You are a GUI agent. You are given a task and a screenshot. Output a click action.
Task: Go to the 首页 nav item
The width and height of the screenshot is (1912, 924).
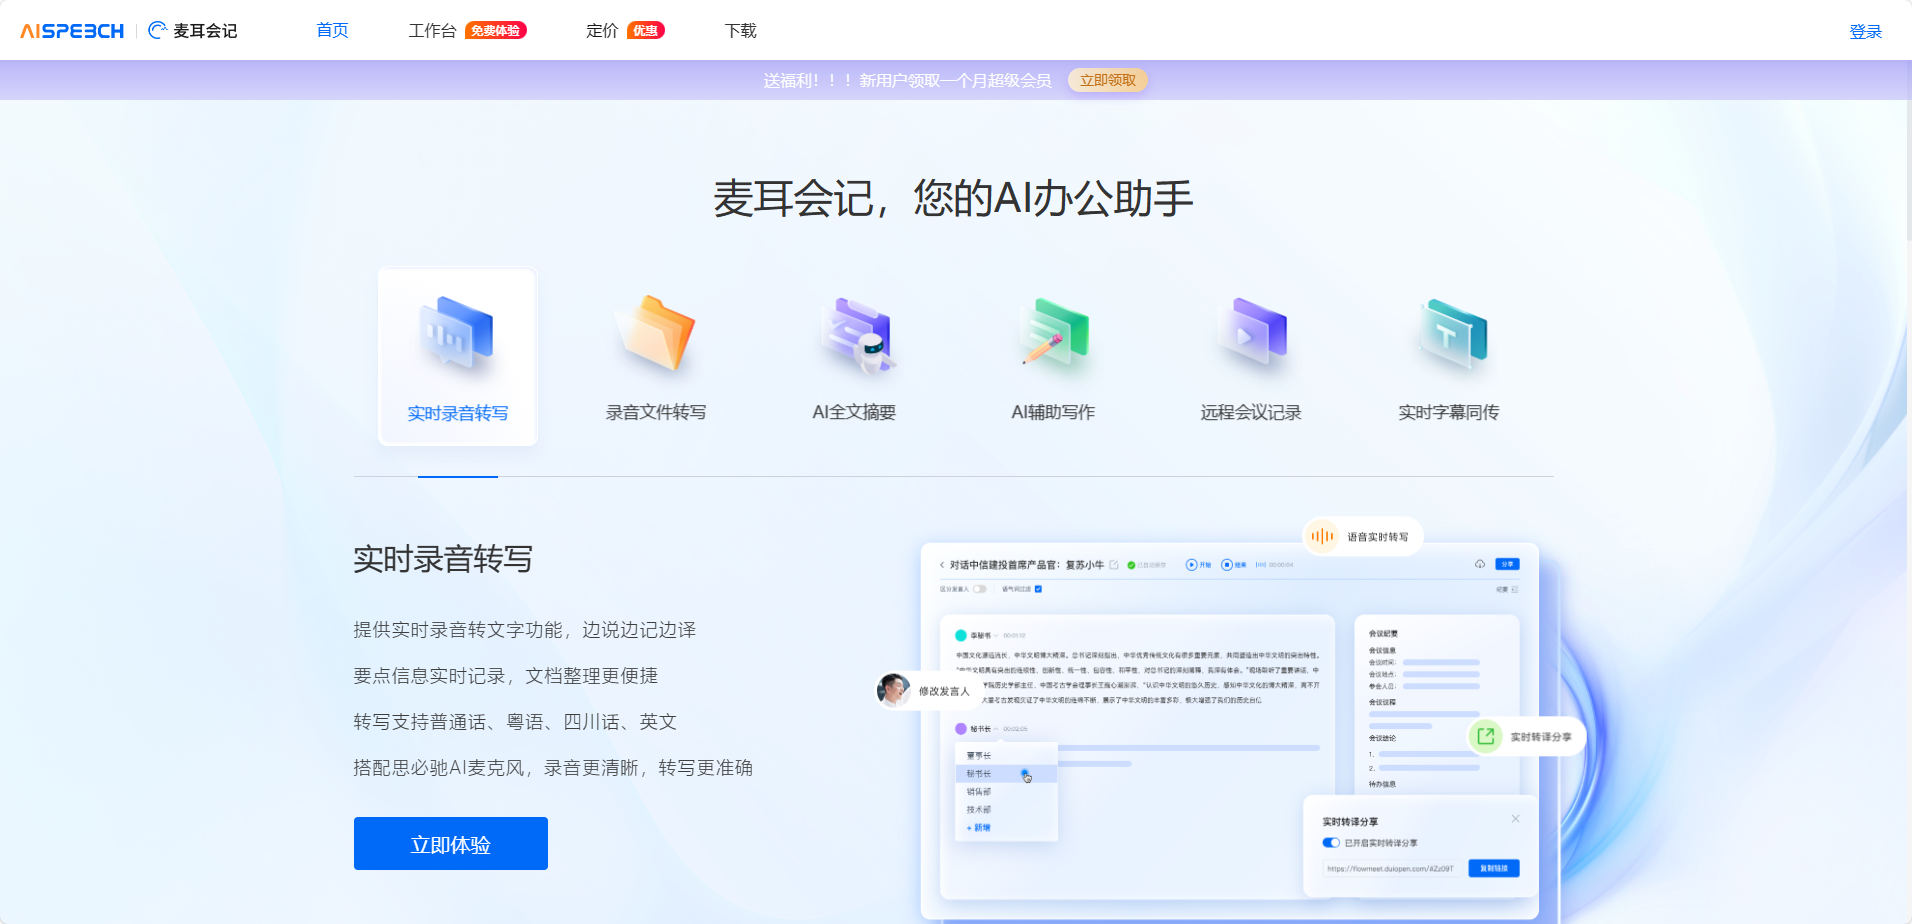coord(332,30)
